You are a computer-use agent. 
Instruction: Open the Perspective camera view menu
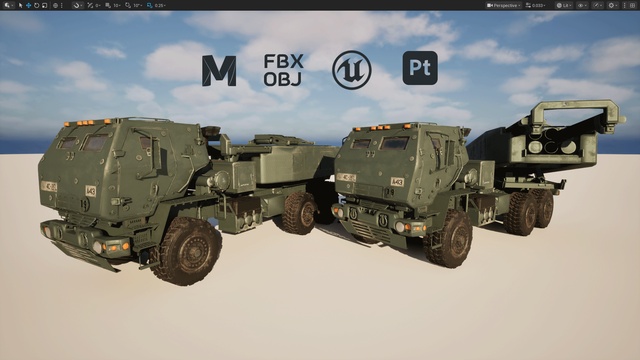[x=504, y=5]
